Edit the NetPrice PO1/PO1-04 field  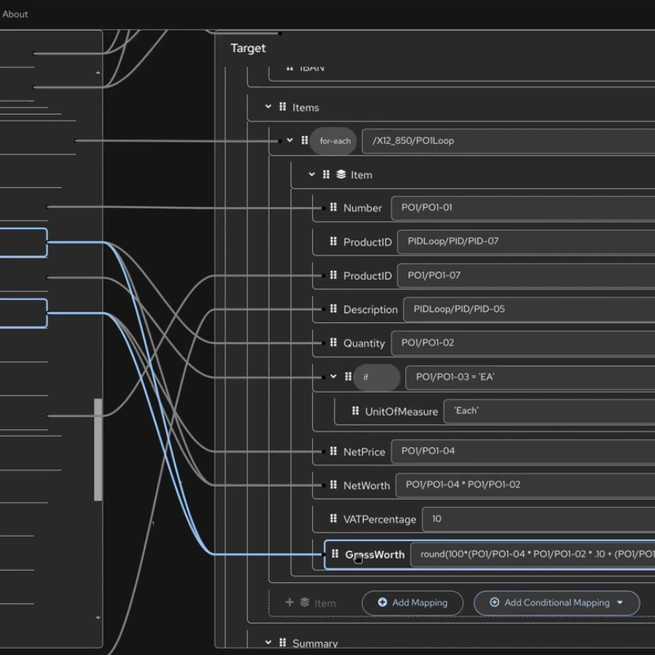pos(523,451)
